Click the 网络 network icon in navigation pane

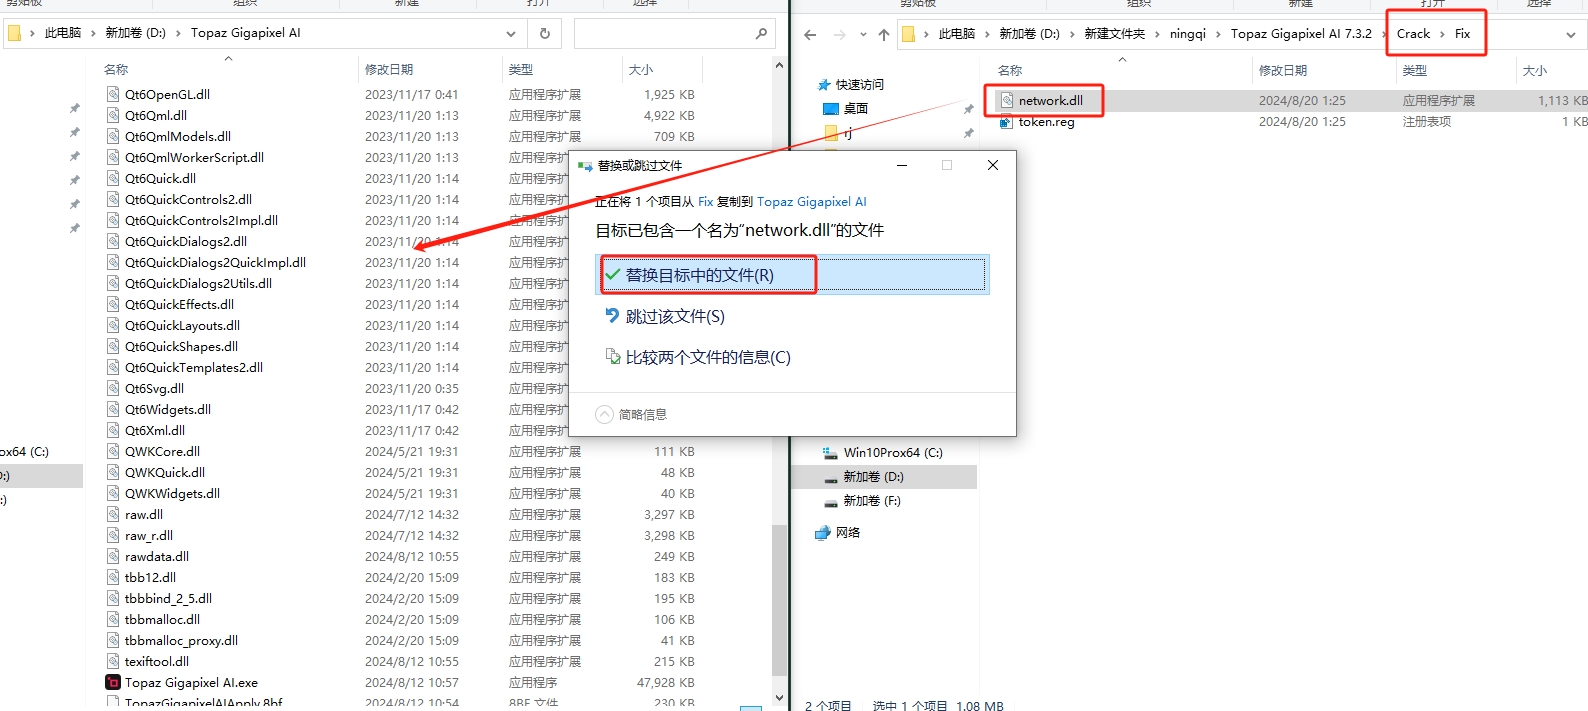[825, 533]
